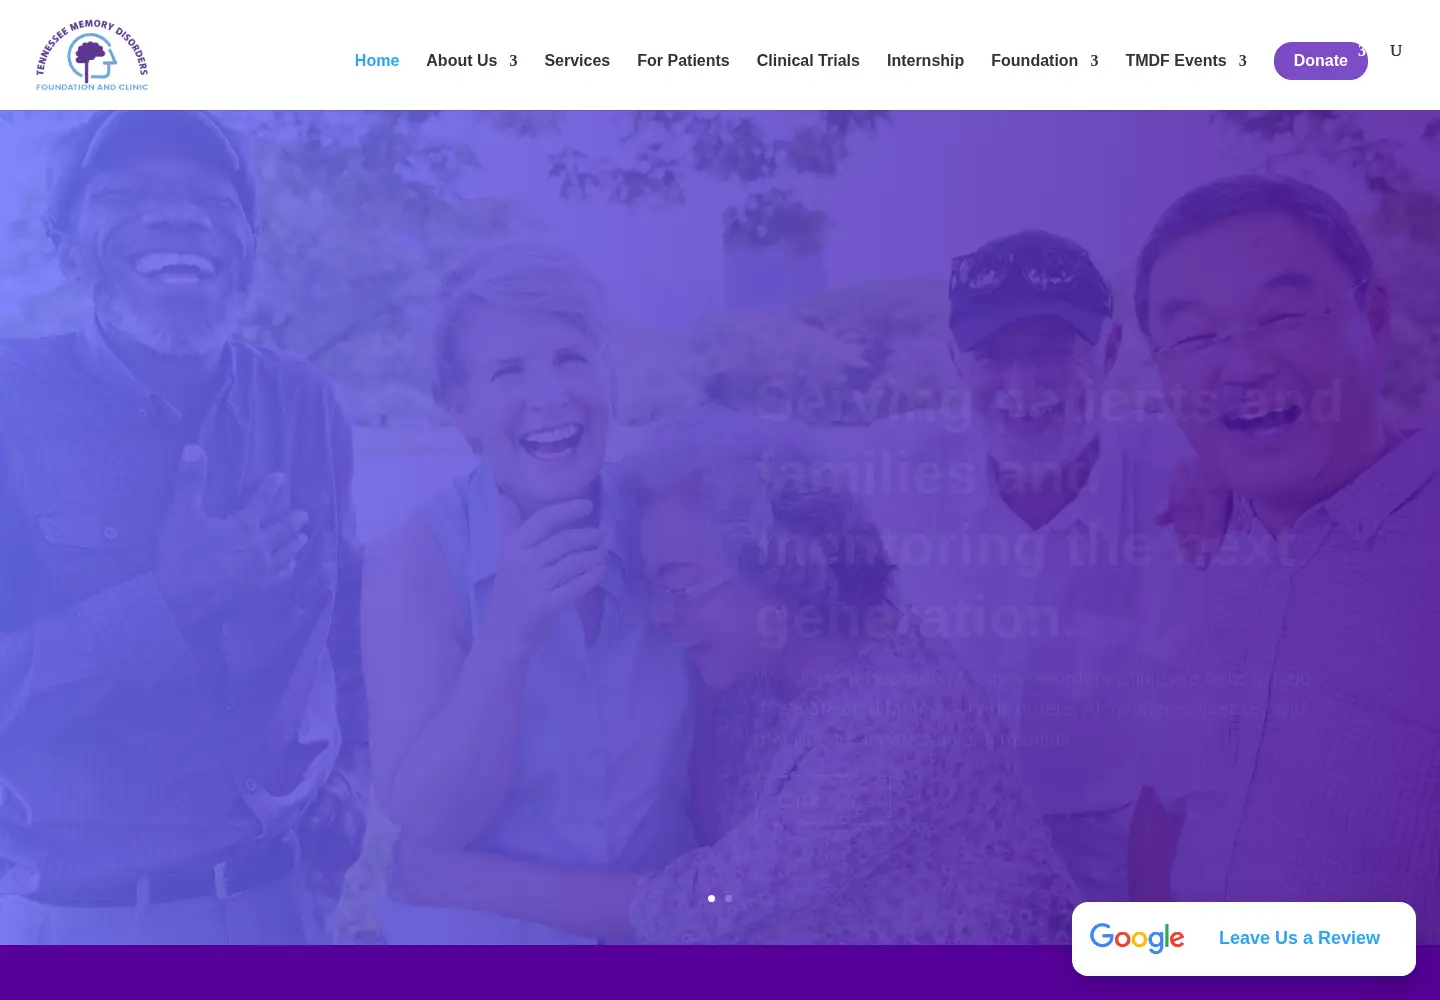The height and width of the screenshot is (1000, 1440).
Task: Expand the TMDF Events submenu arrow
Action: [x=1242, y=62]
